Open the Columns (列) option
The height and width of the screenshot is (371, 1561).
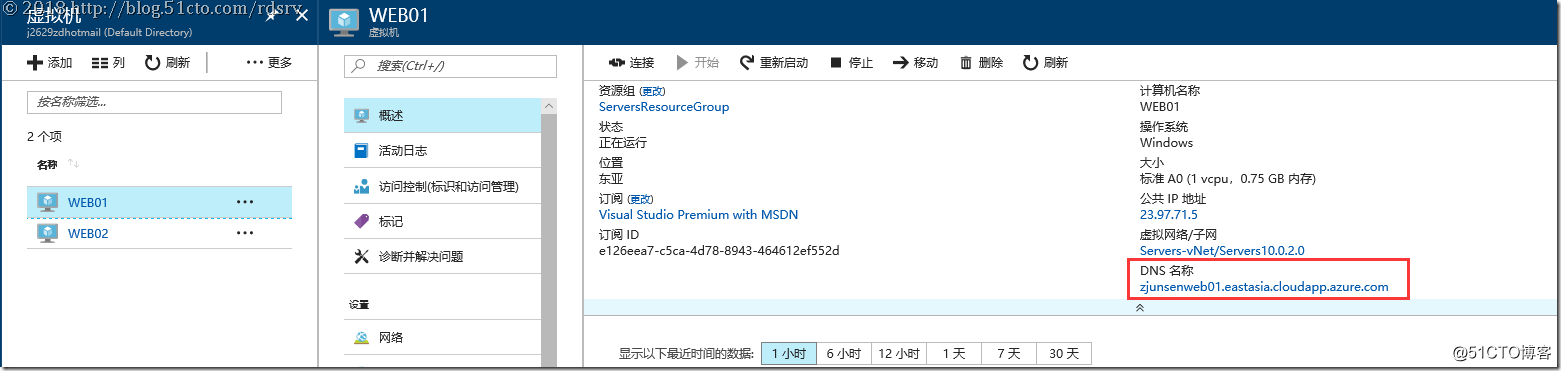coord(108,62)
